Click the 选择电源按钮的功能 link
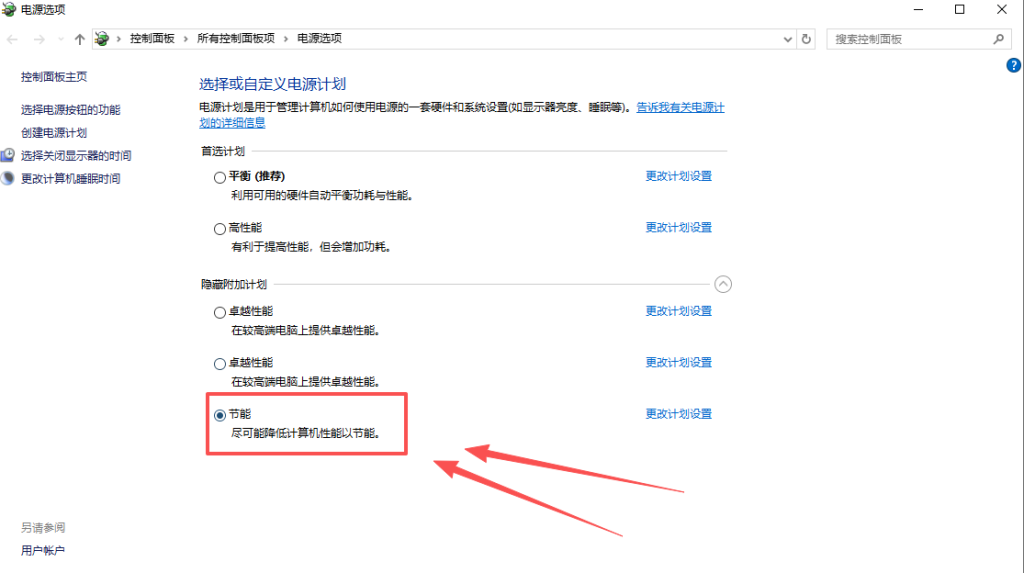1024x573 pixels. pos(71,110)
